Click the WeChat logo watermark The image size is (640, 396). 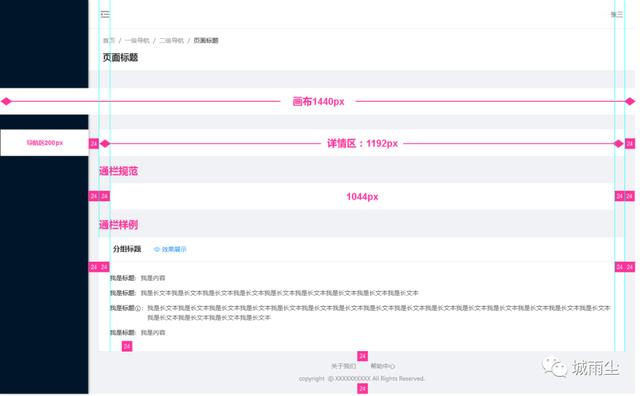(555, 367)
